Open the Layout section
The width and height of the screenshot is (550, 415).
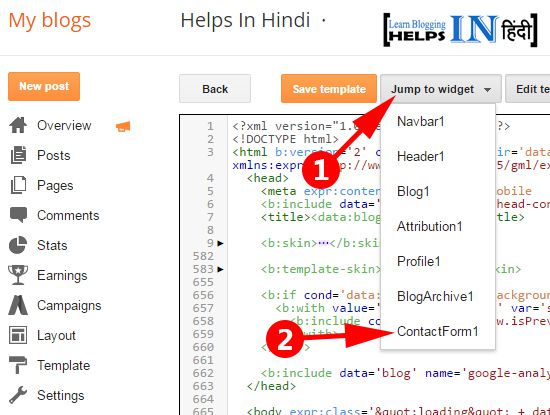(56, 335)
